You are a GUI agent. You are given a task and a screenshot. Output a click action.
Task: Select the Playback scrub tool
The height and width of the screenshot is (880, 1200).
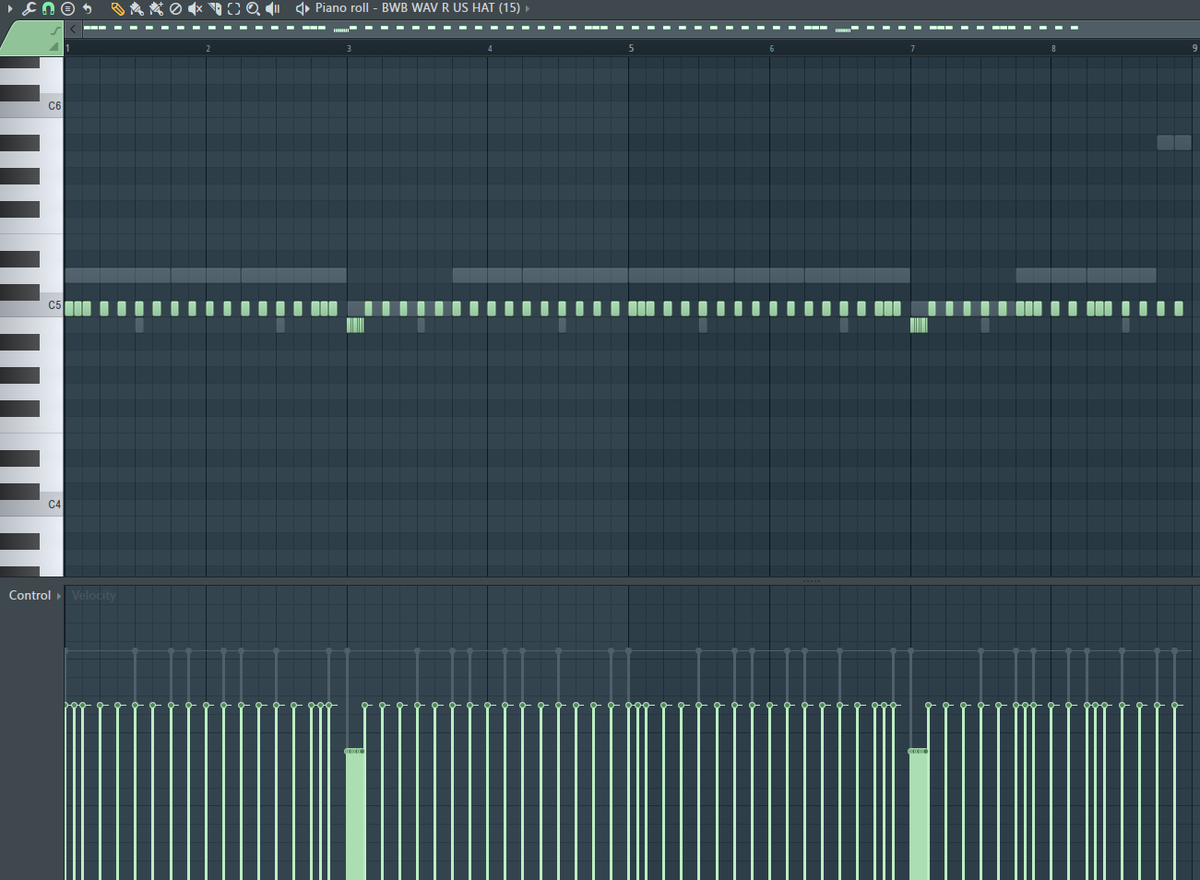273,8
